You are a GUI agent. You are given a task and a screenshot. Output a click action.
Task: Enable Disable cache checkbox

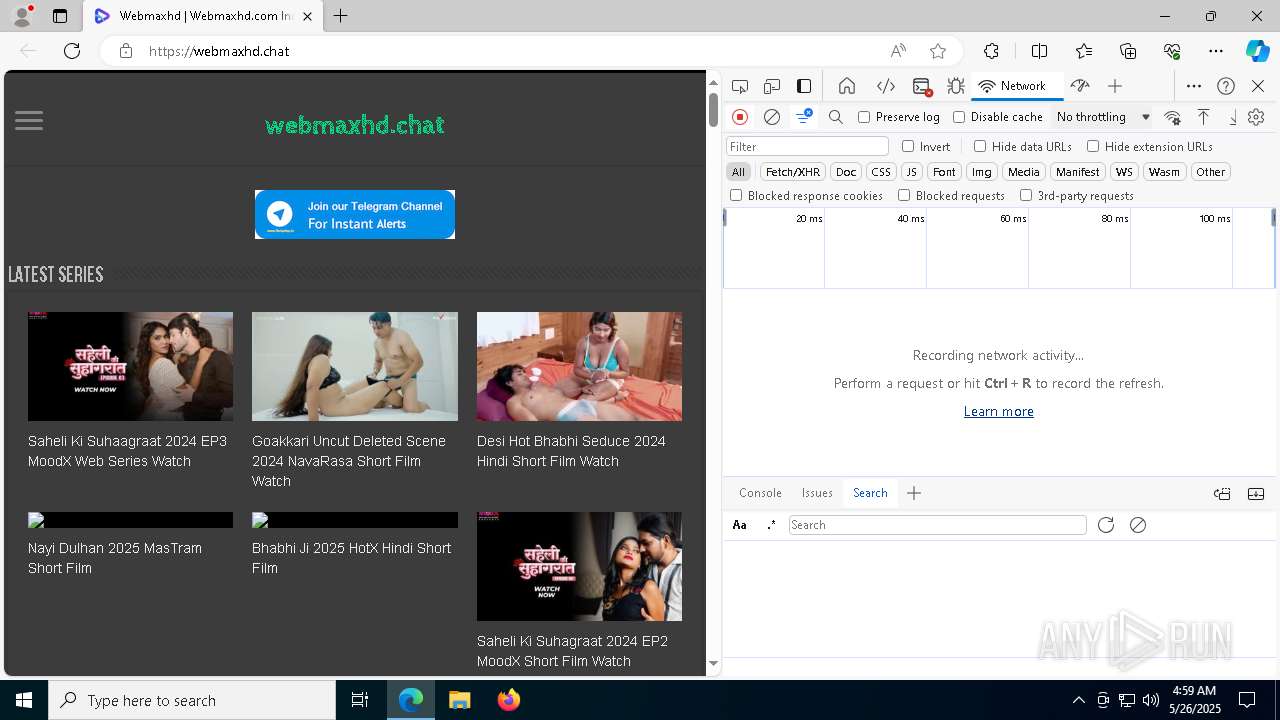tap(959, 117)
